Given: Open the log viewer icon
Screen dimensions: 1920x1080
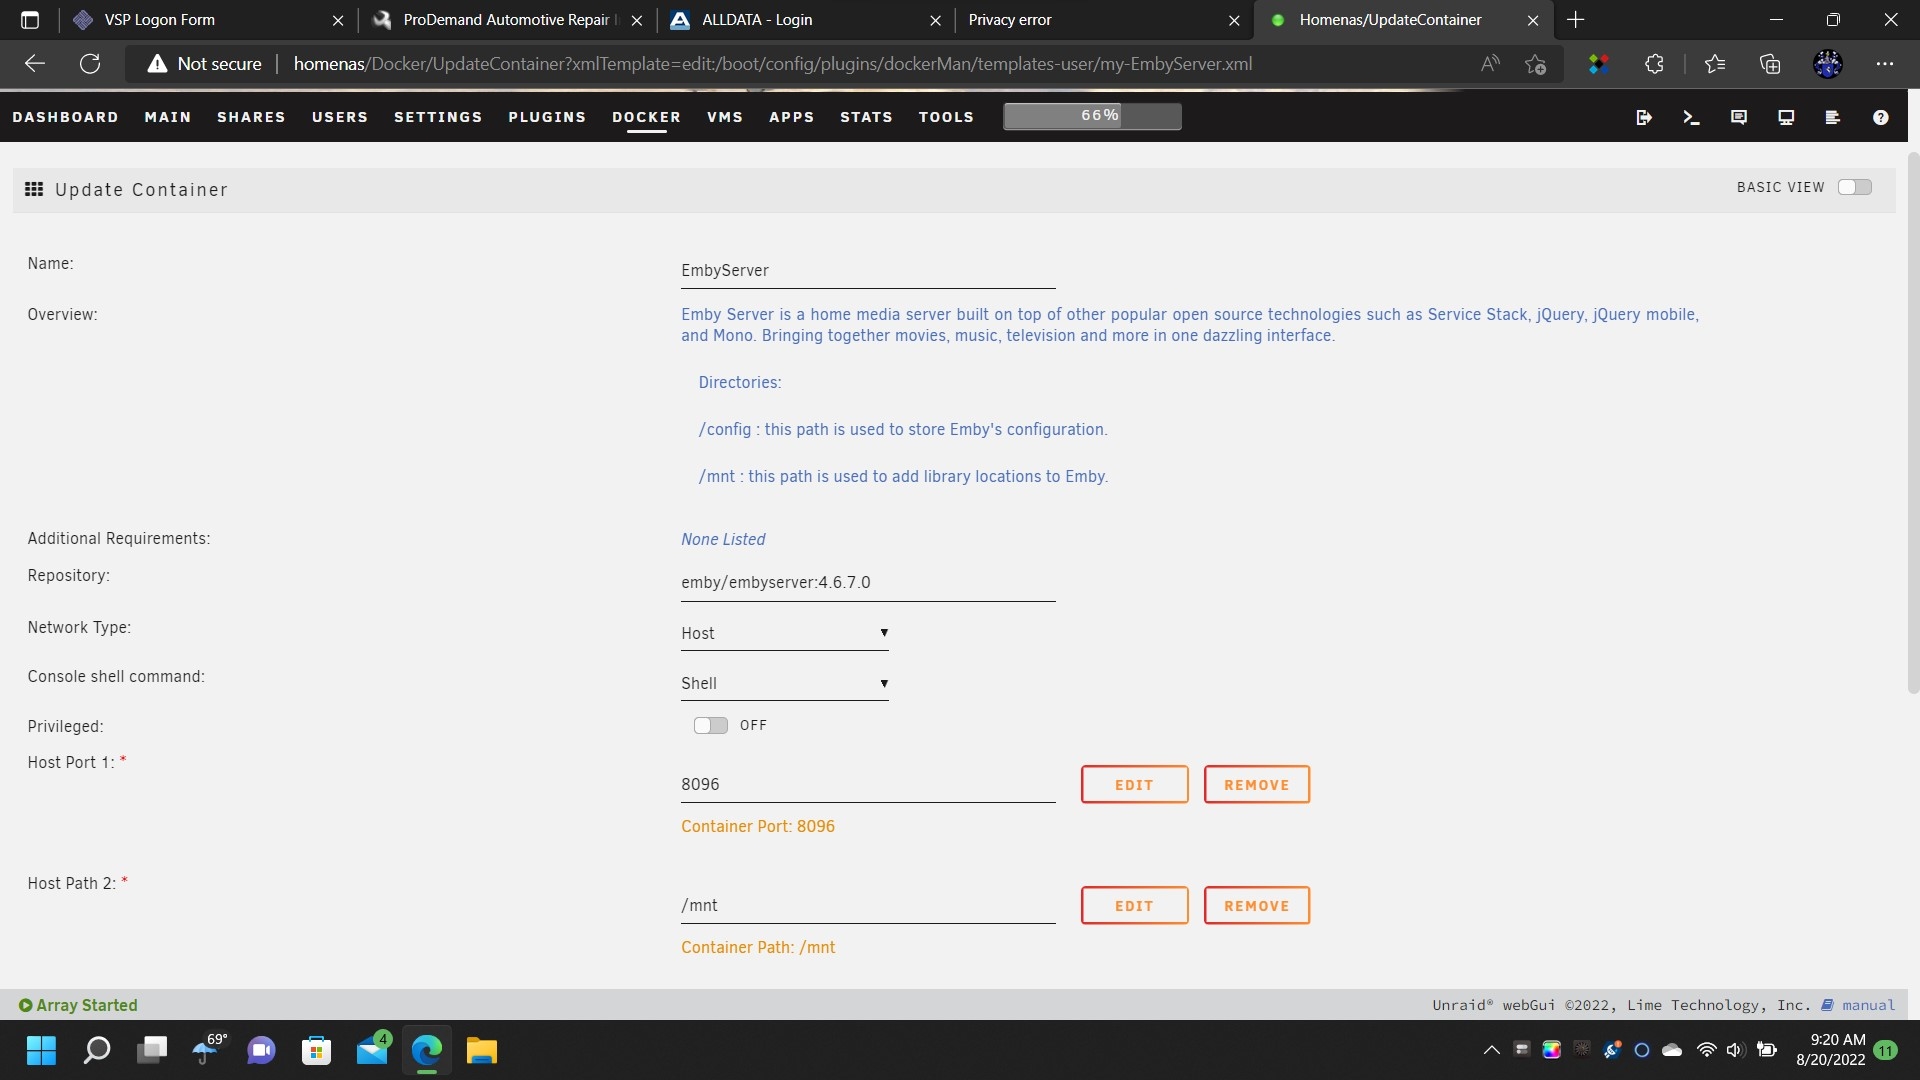Looking at the screenshot, I should click(x=1832, y=117).
